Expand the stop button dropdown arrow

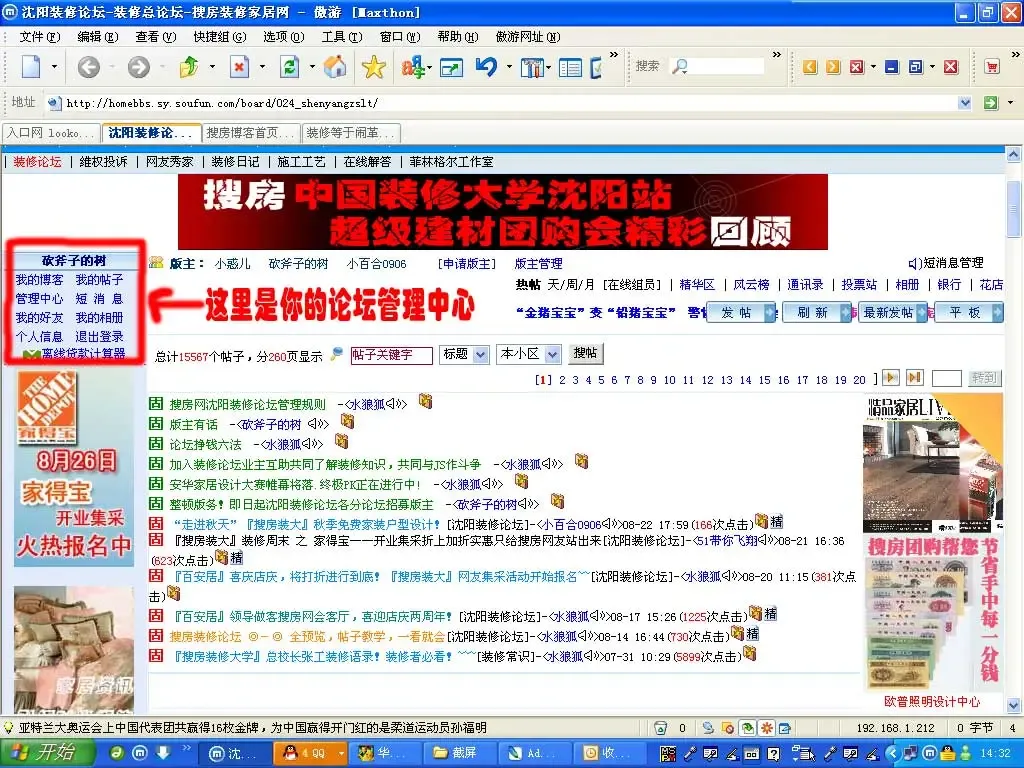point(263,67)
